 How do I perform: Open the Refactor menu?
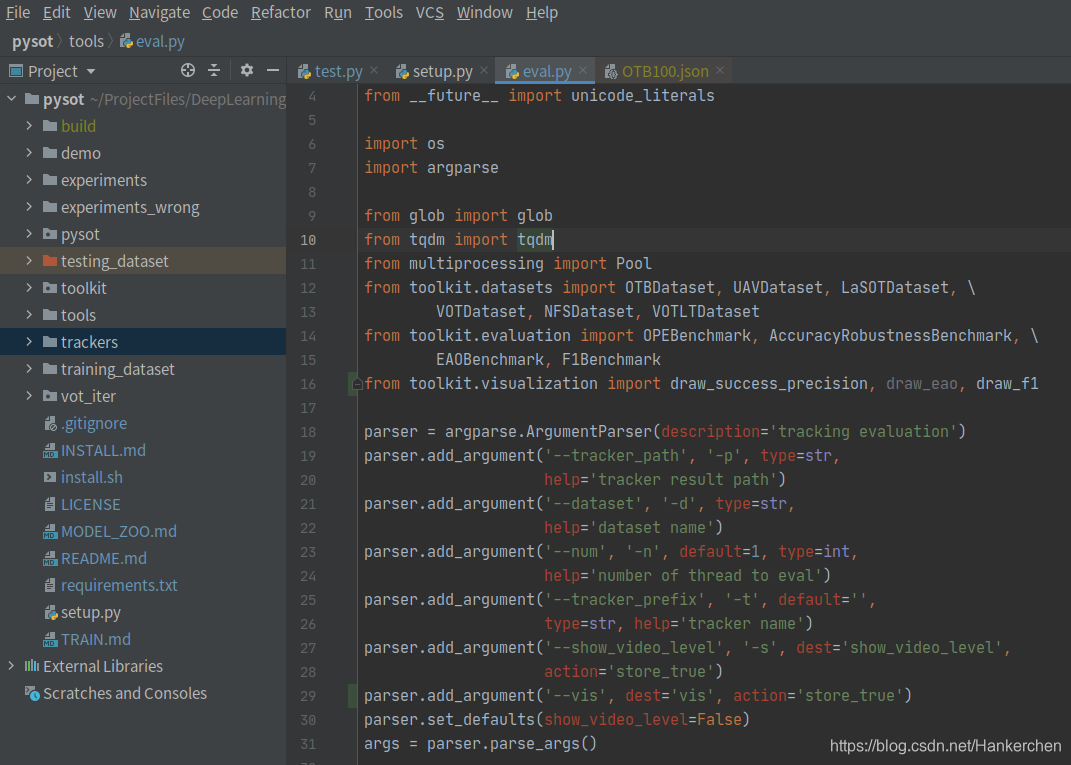281,12
